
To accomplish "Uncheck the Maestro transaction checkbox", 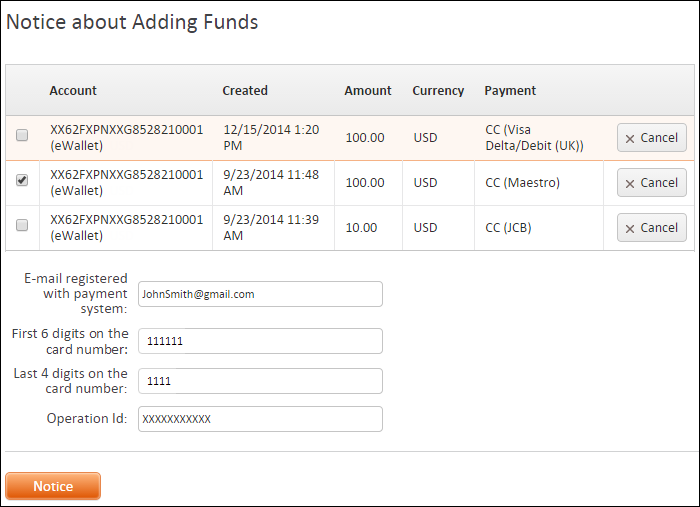I will click(22, 180).
